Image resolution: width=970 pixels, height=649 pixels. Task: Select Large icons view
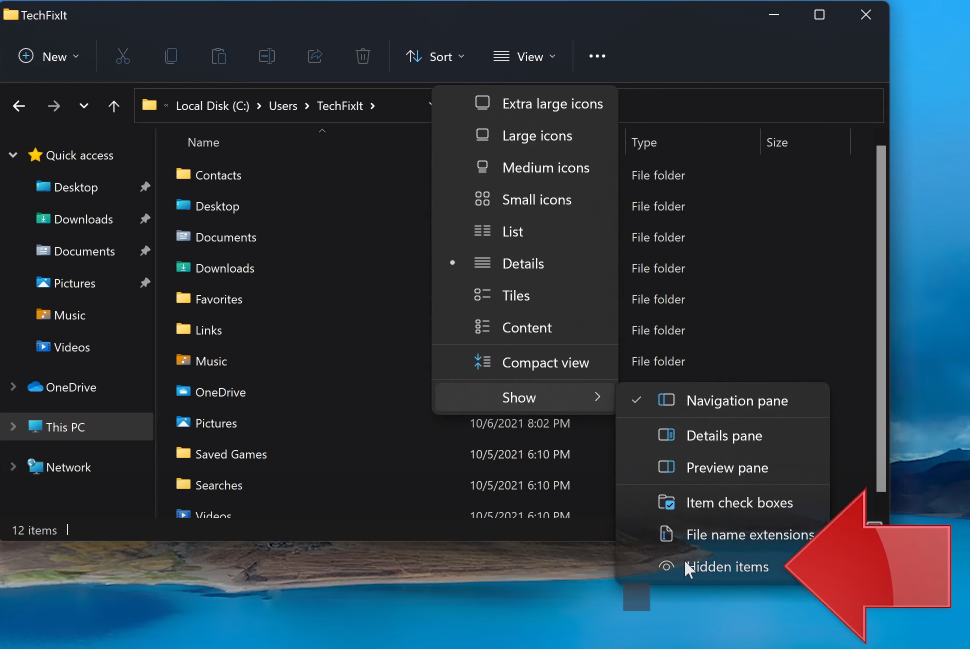(x=525, y=135)
